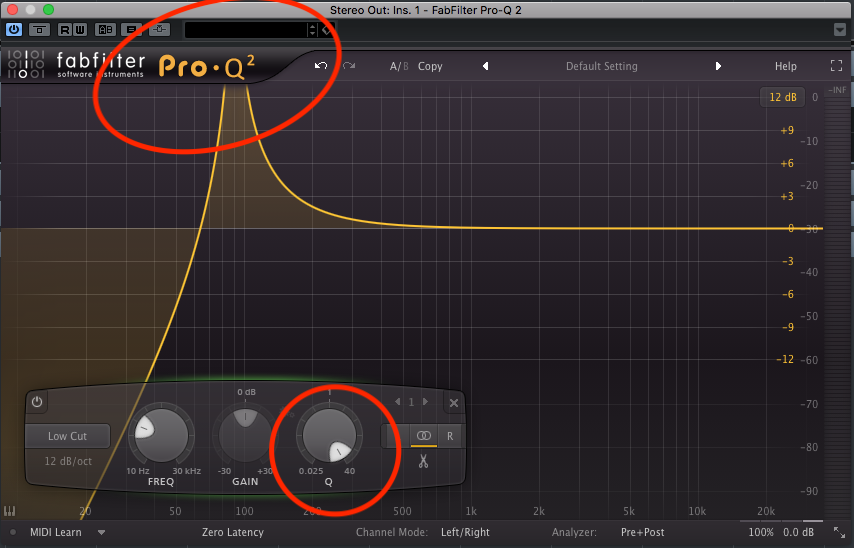Toggle the piano display keyboard icon
This screenshot has height=548, width=854.
pos(10,511)
